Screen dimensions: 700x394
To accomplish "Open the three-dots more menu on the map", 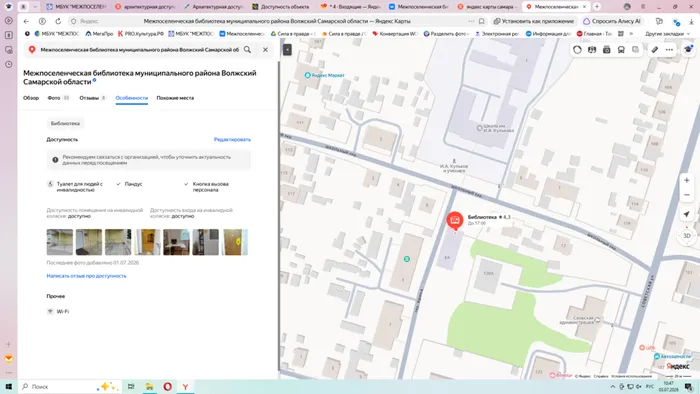I will click(x=669, y=50).
